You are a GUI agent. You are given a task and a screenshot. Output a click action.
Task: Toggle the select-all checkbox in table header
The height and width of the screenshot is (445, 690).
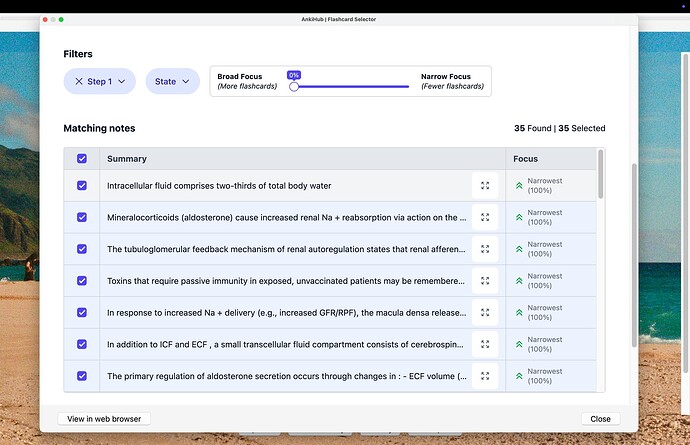click(82, 158)
